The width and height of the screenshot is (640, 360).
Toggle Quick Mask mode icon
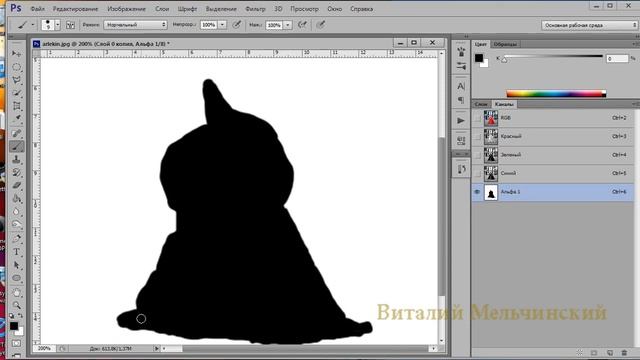pos(16,344)
